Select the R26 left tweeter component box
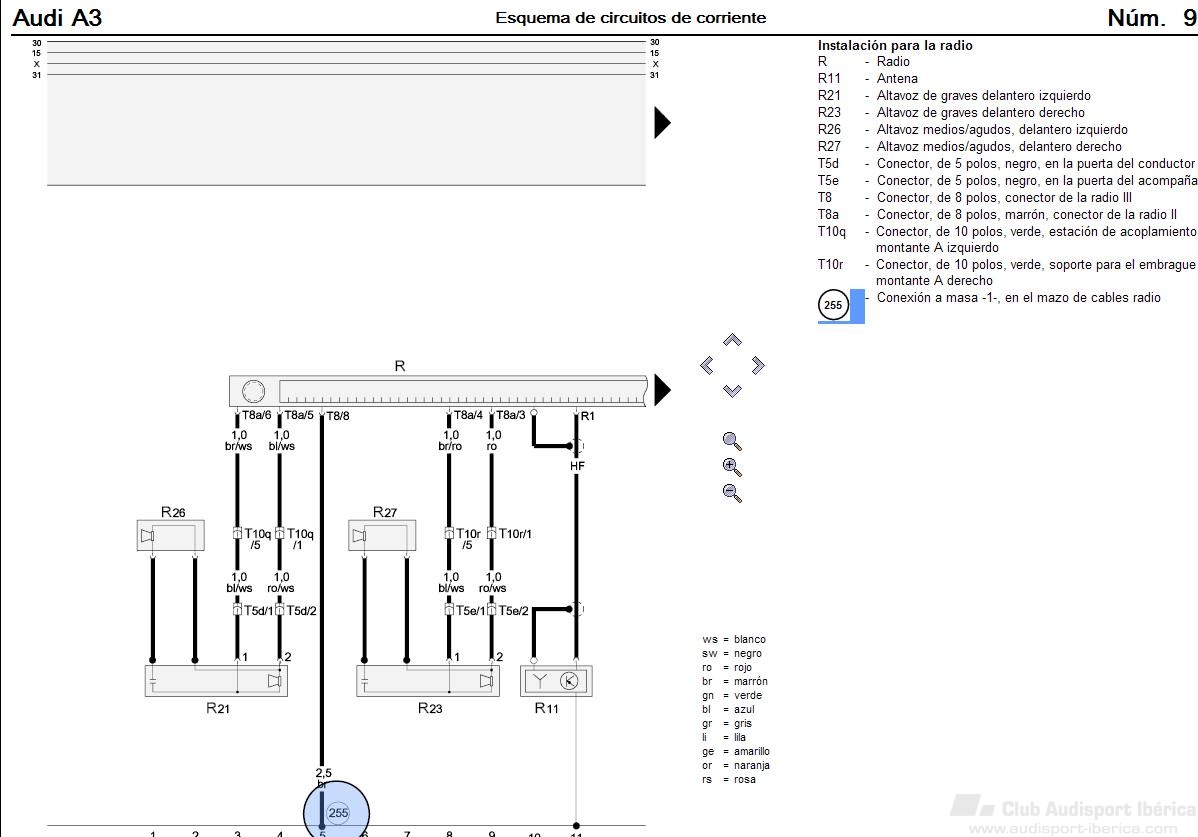1198x837 pixels. tap(170, 535)
